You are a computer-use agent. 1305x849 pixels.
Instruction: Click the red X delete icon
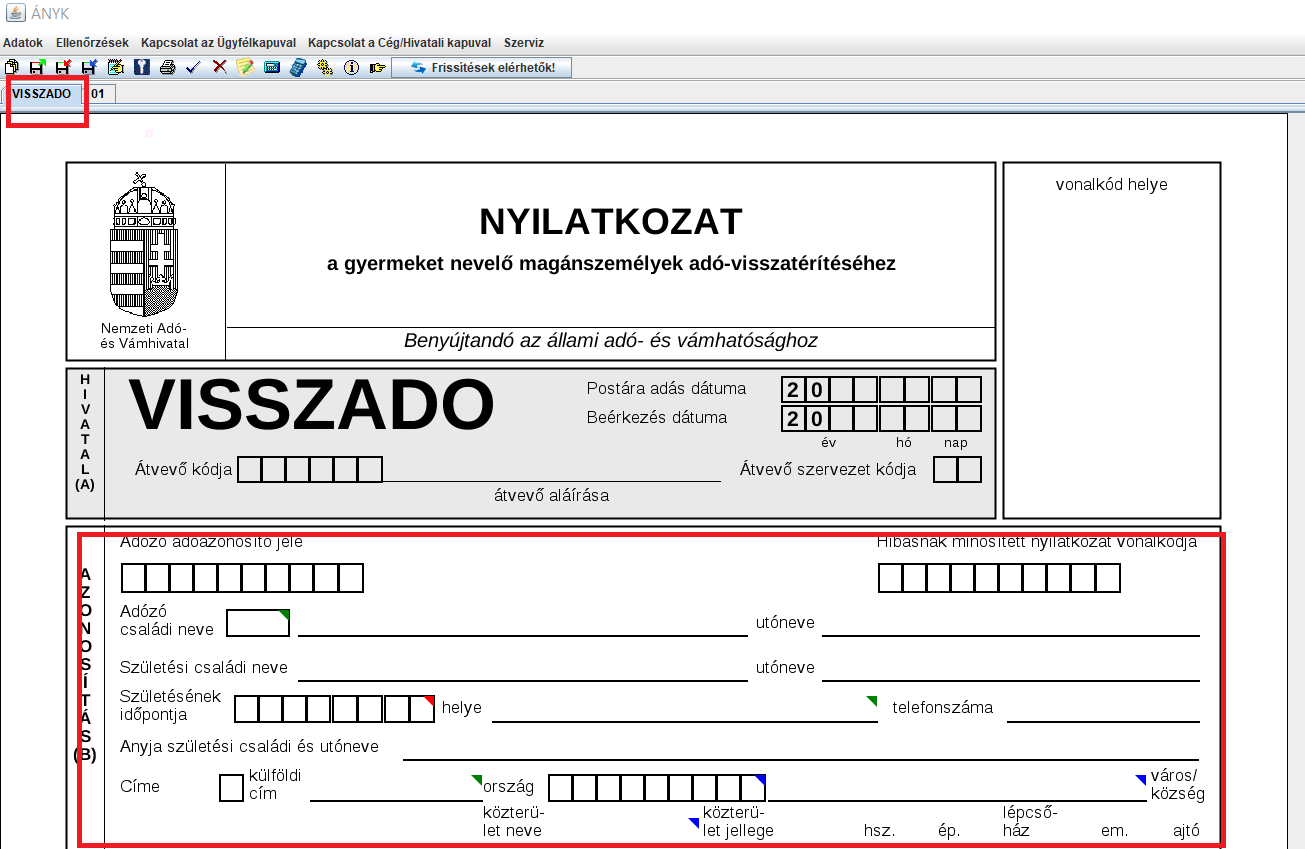pos(220,68)
